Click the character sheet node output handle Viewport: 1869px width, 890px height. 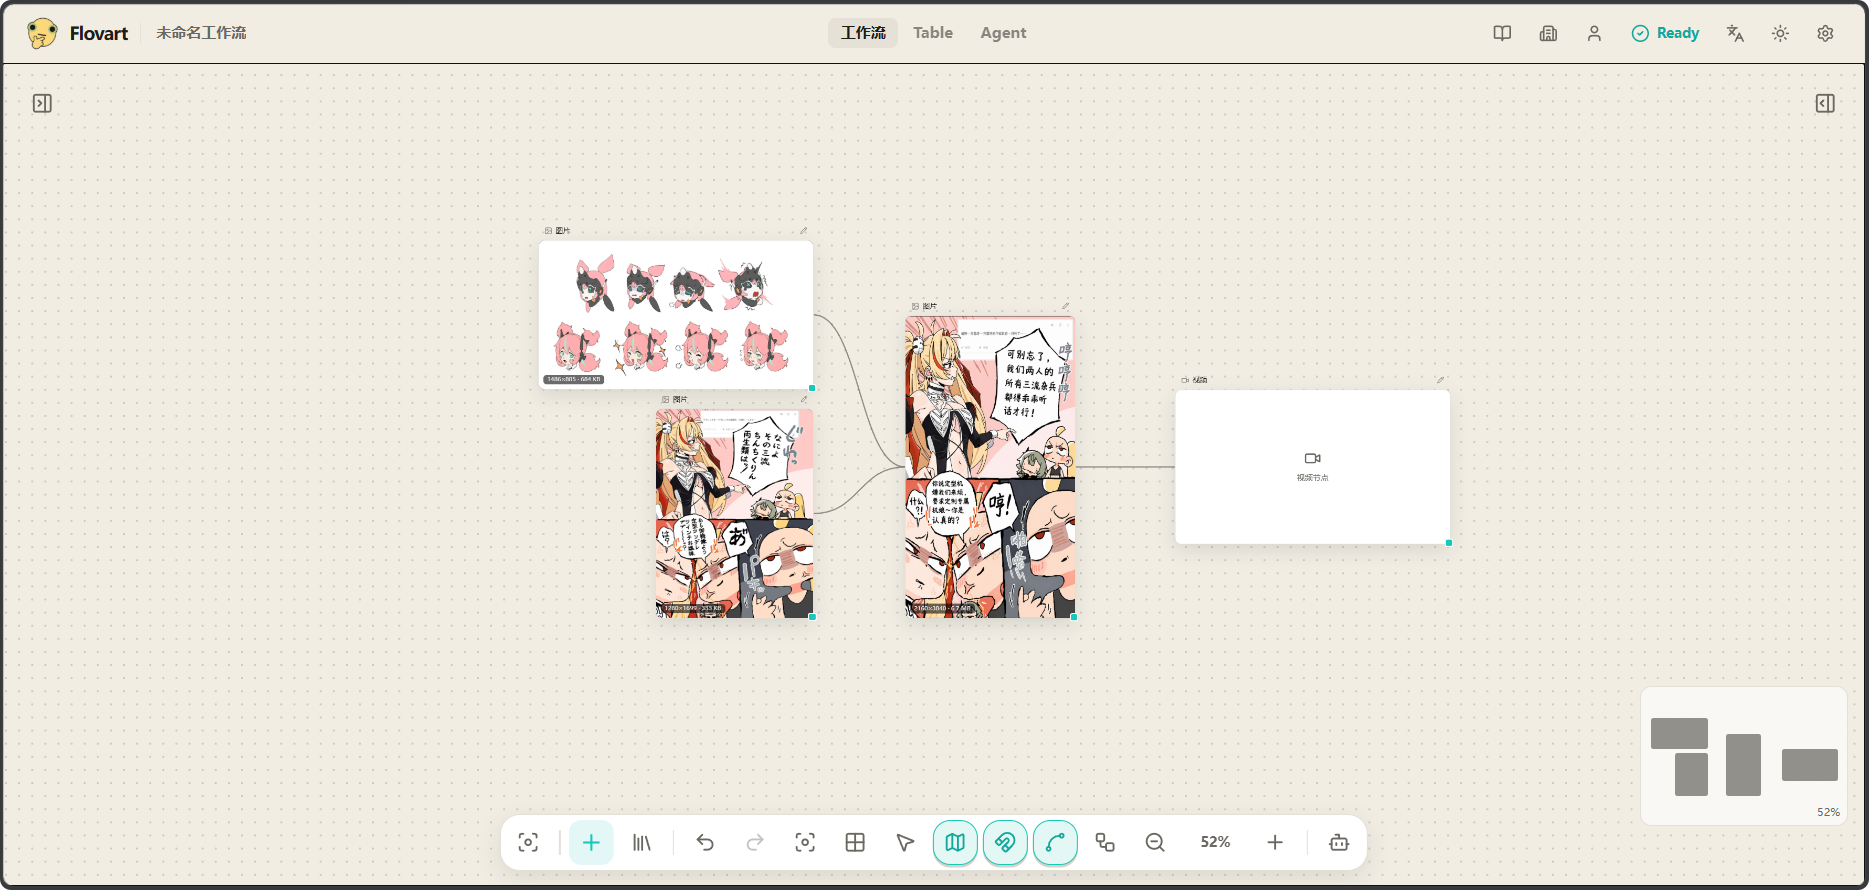812,388
